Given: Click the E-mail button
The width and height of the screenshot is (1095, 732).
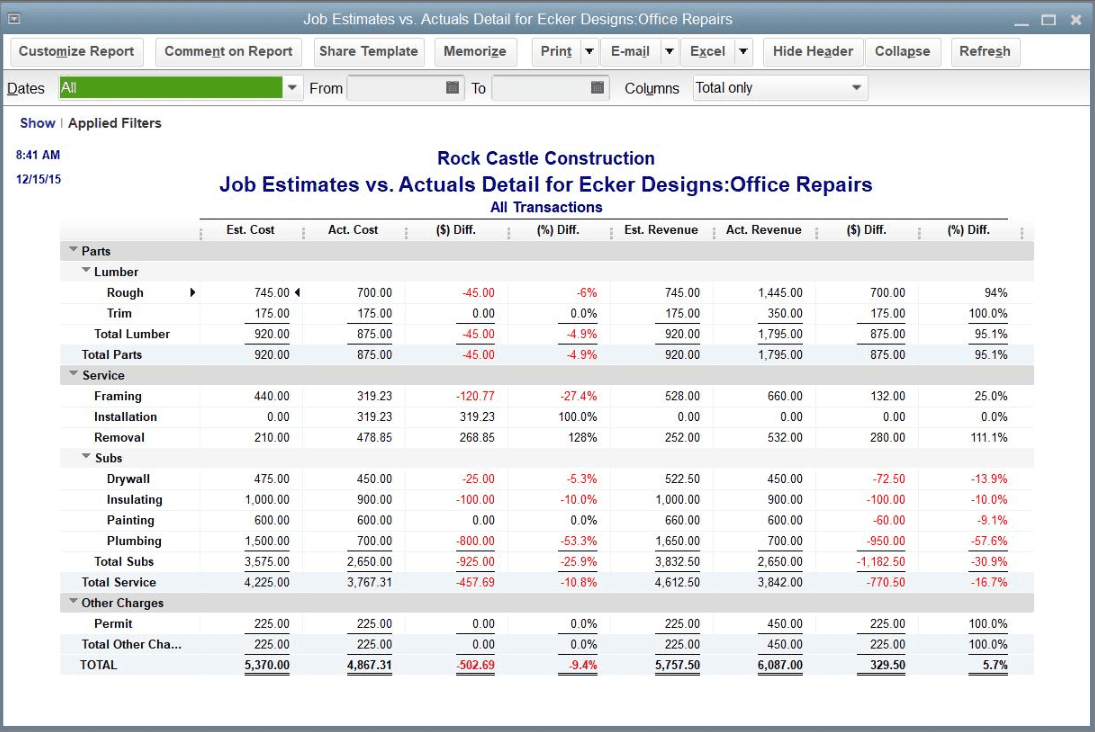Looking at the screenshot, I should point(630,52).
